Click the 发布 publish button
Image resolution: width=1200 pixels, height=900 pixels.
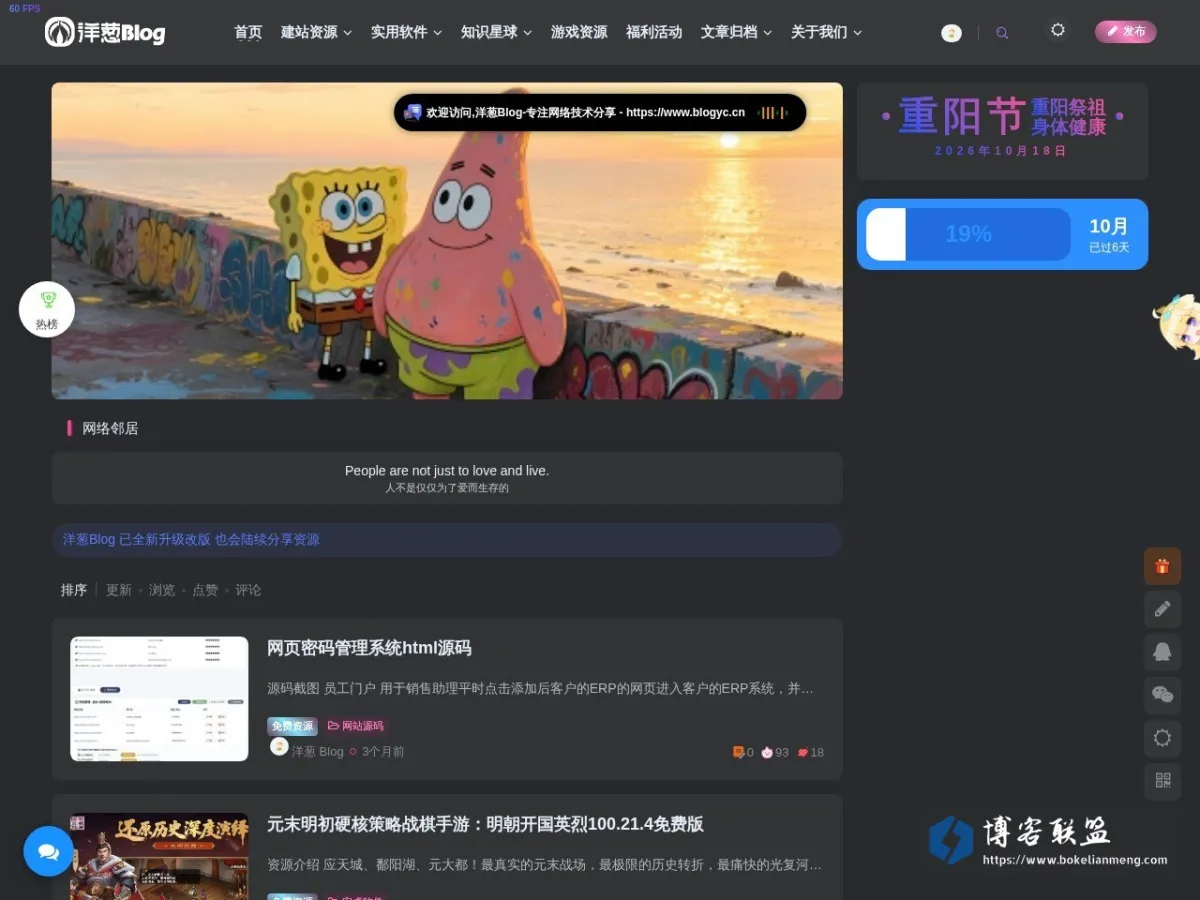(x=1126, y=32)
